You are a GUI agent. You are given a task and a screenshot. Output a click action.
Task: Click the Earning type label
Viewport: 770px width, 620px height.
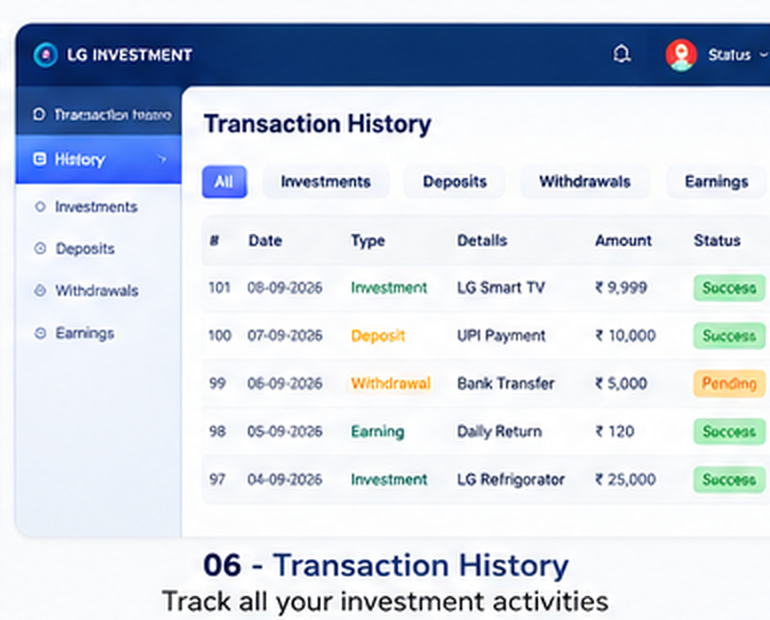click(378, 432)
